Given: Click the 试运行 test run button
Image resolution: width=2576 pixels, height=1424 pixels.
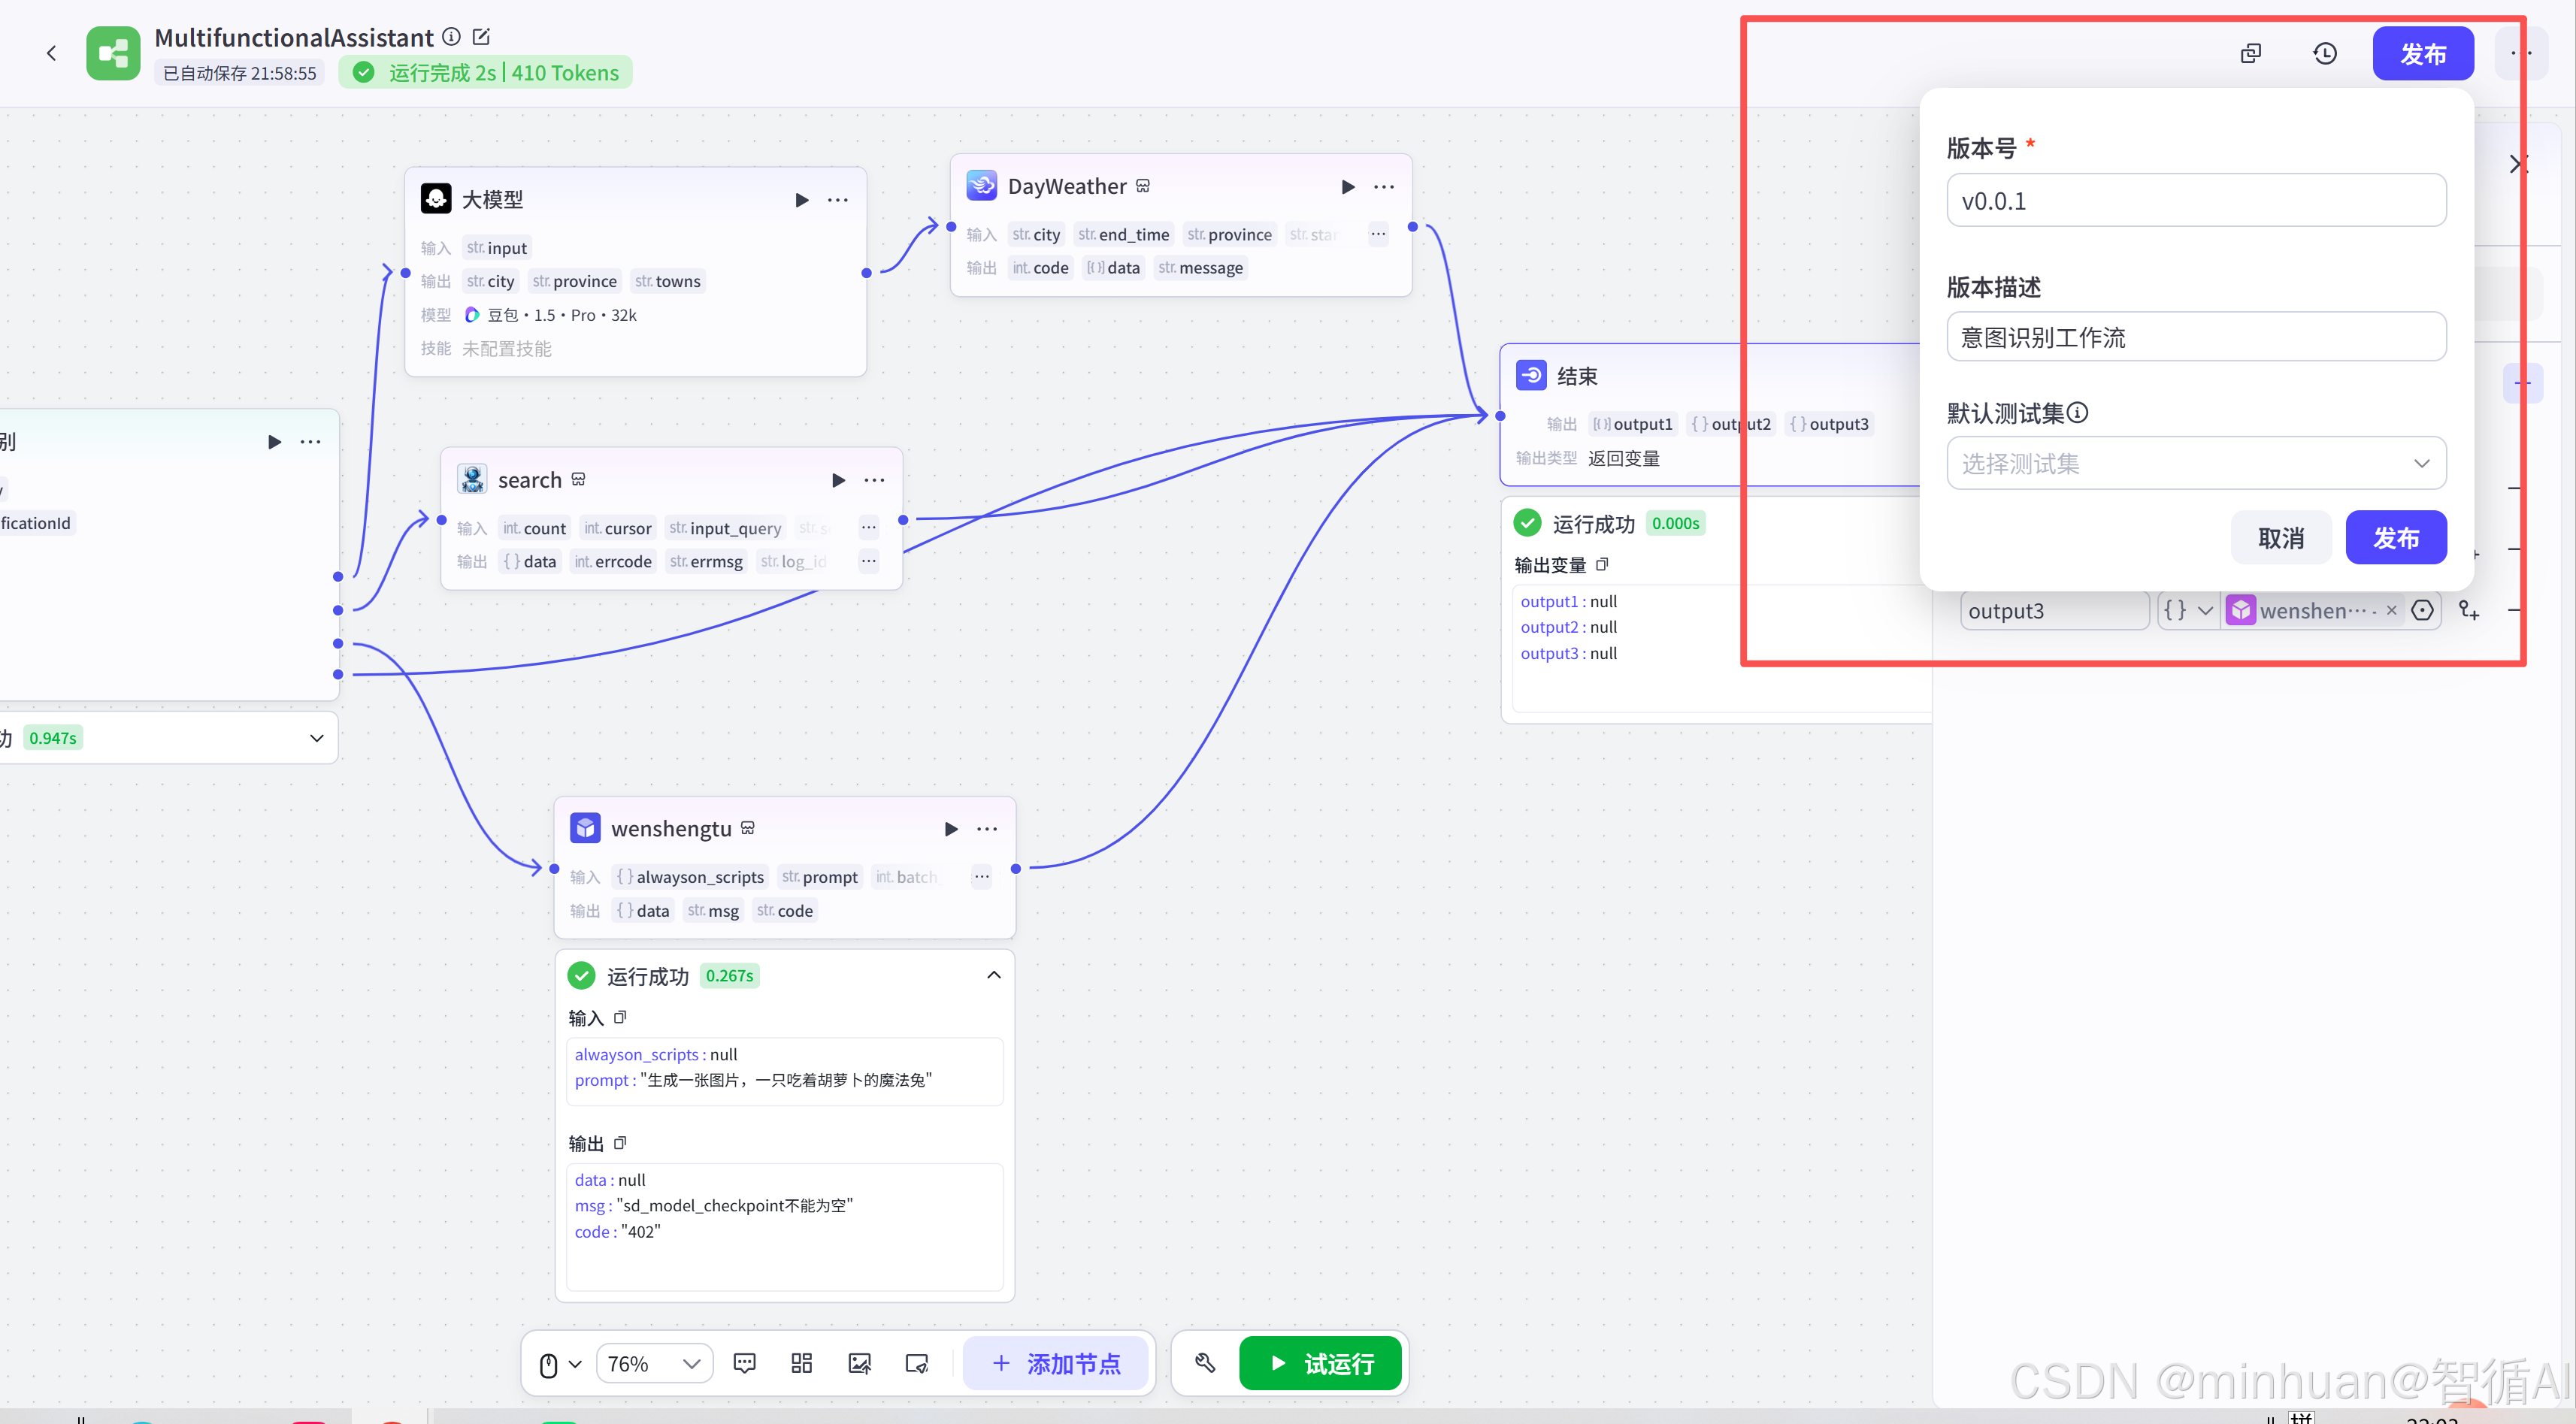Looking at the screenshot, I should [1319, 1363].
